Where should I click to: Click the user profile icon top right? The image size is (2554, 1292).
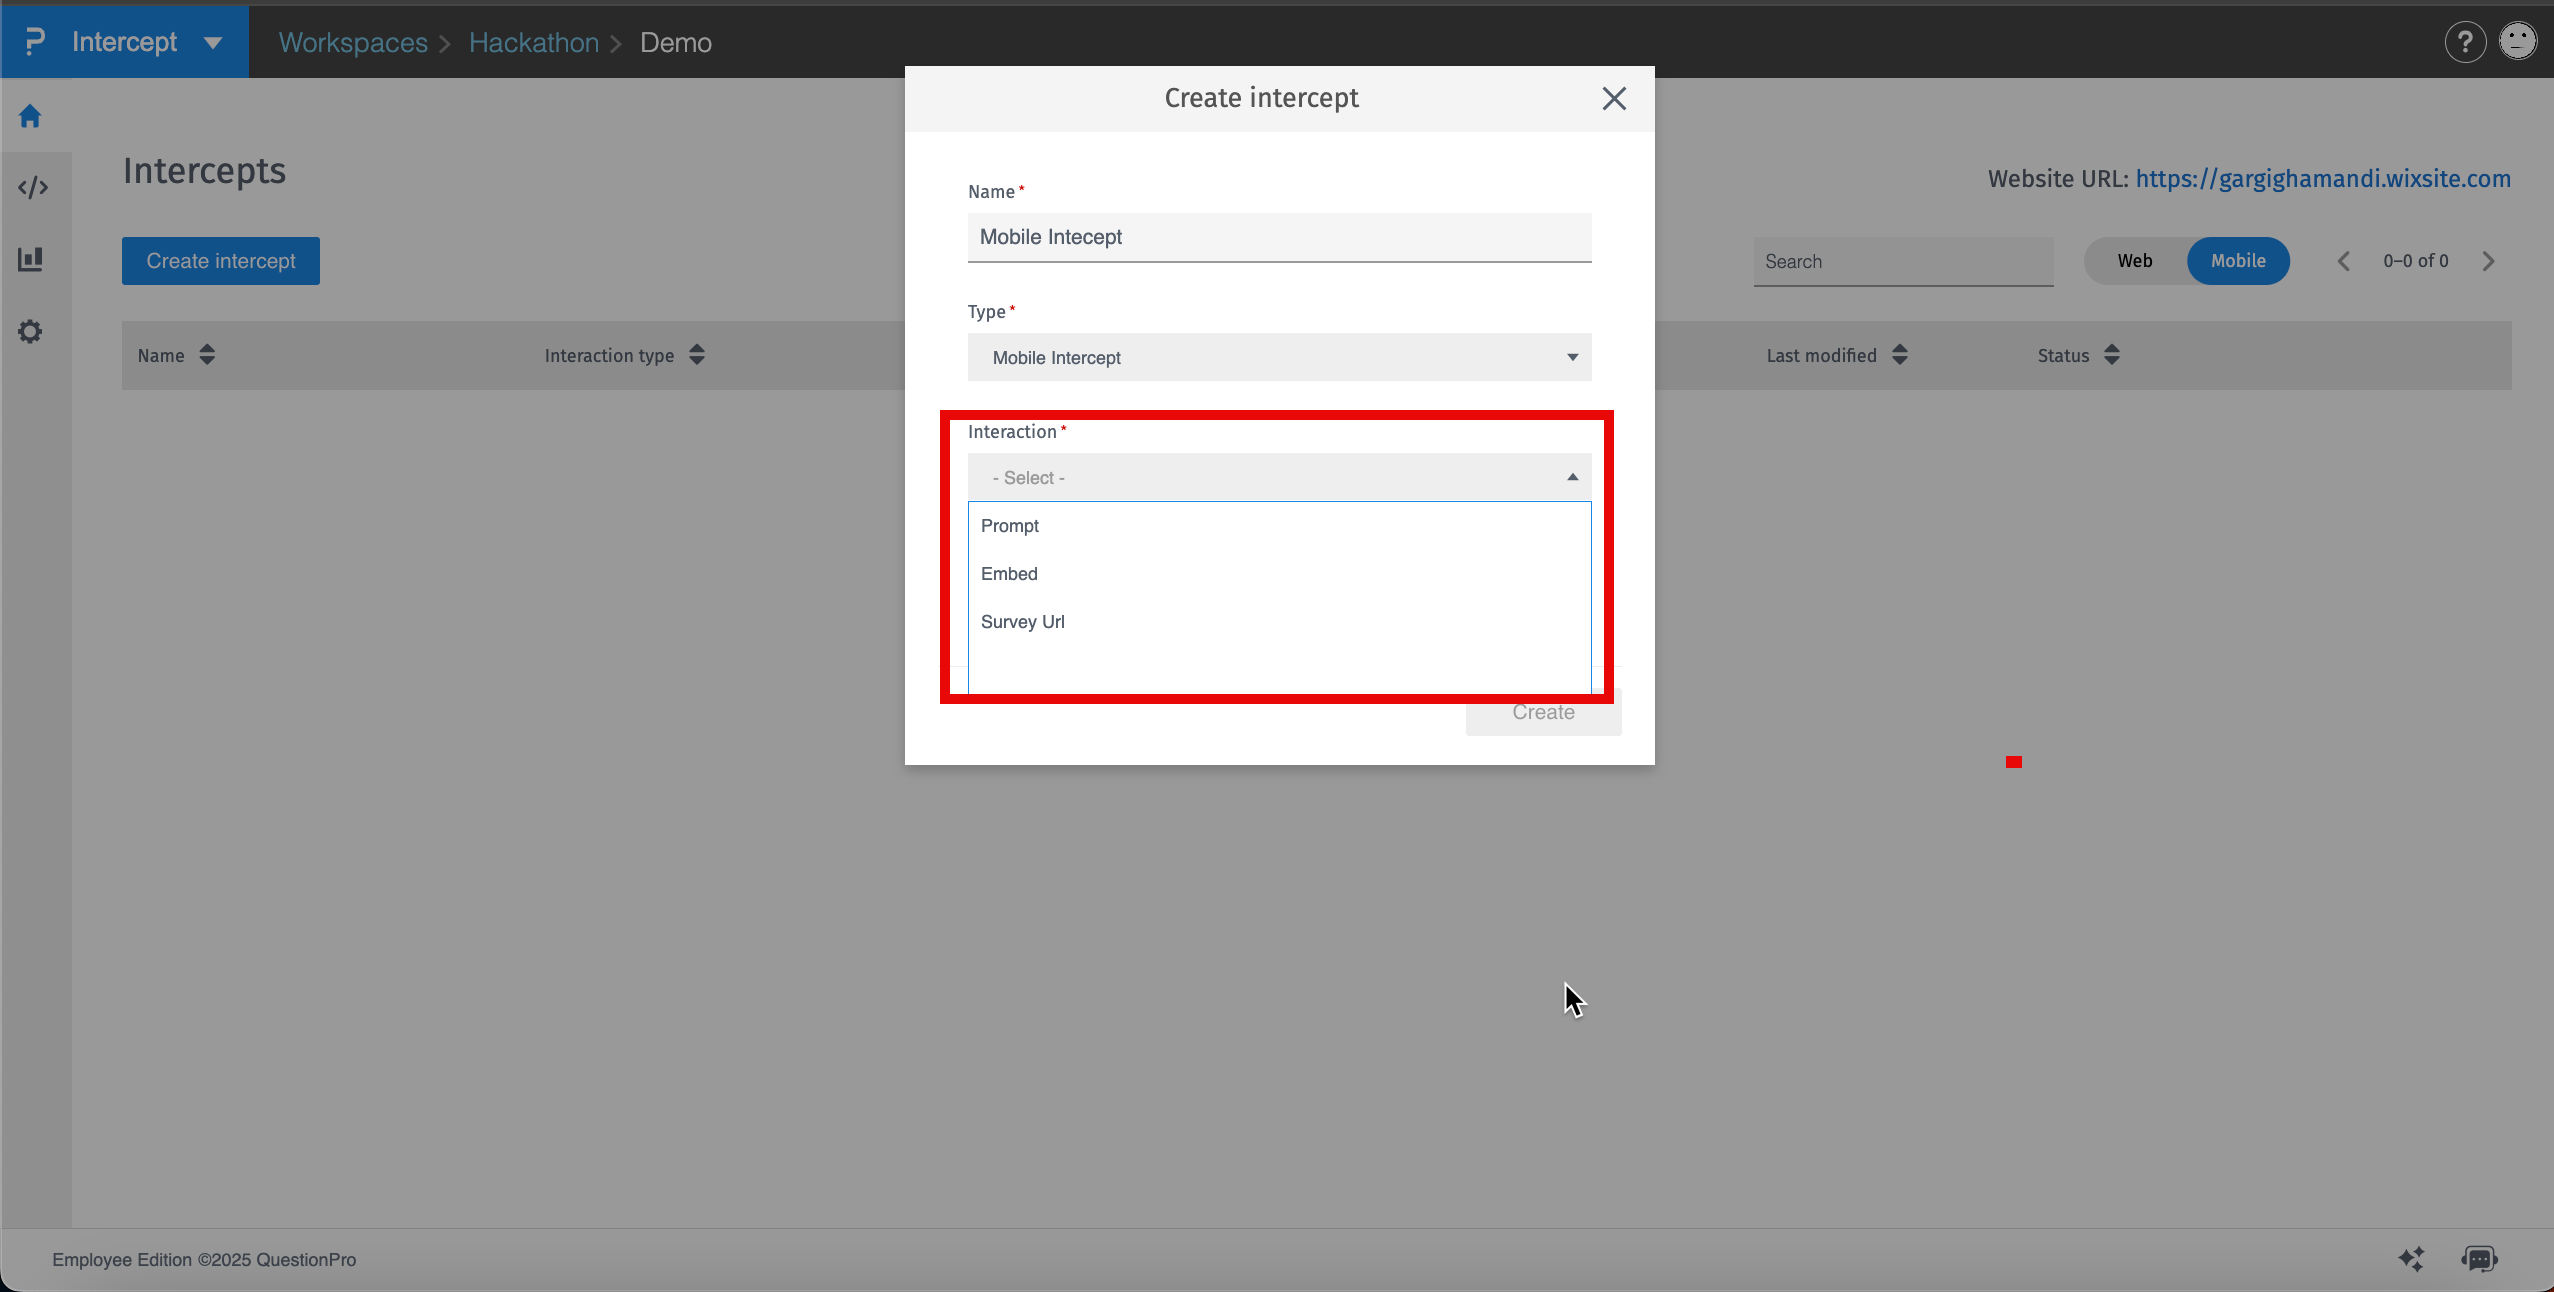pos(2517,42)
